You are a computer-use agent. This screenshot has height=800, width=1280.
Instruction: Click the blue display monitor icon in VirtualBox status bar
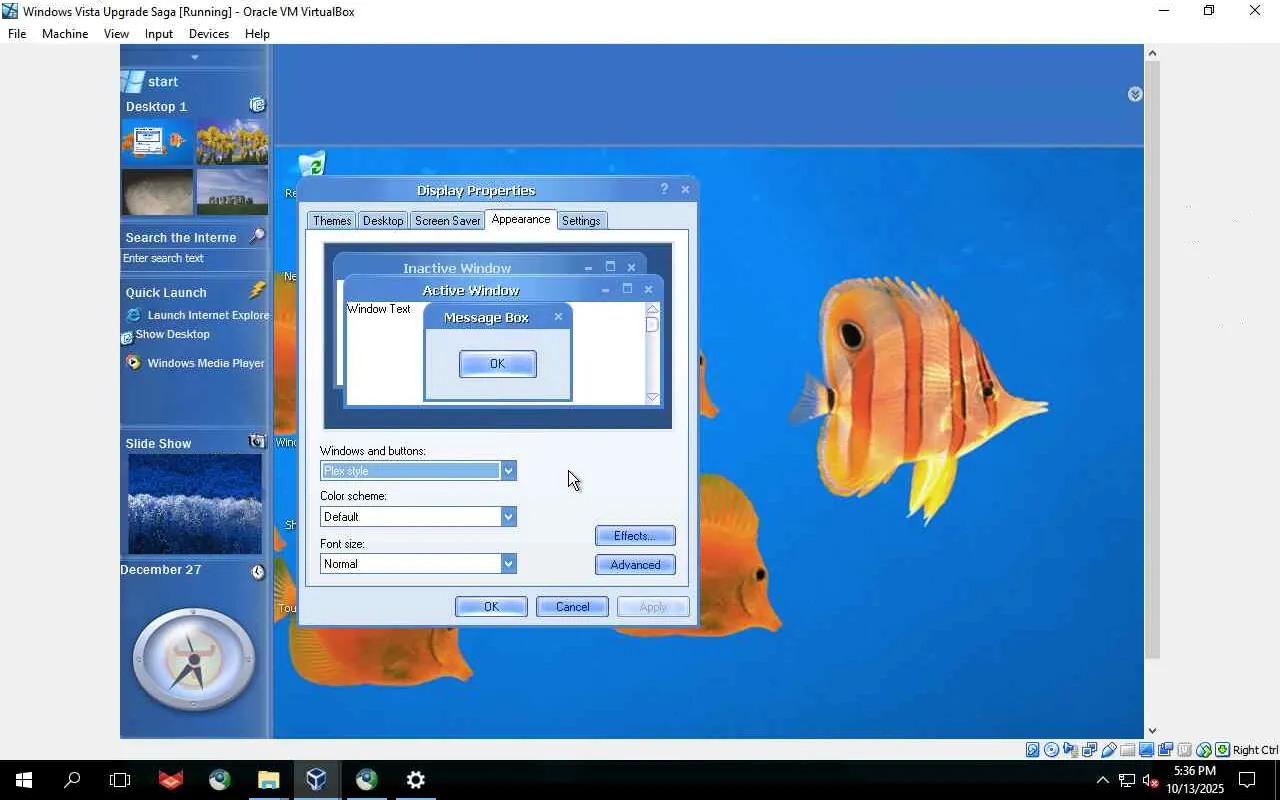tap(1146, 750)
